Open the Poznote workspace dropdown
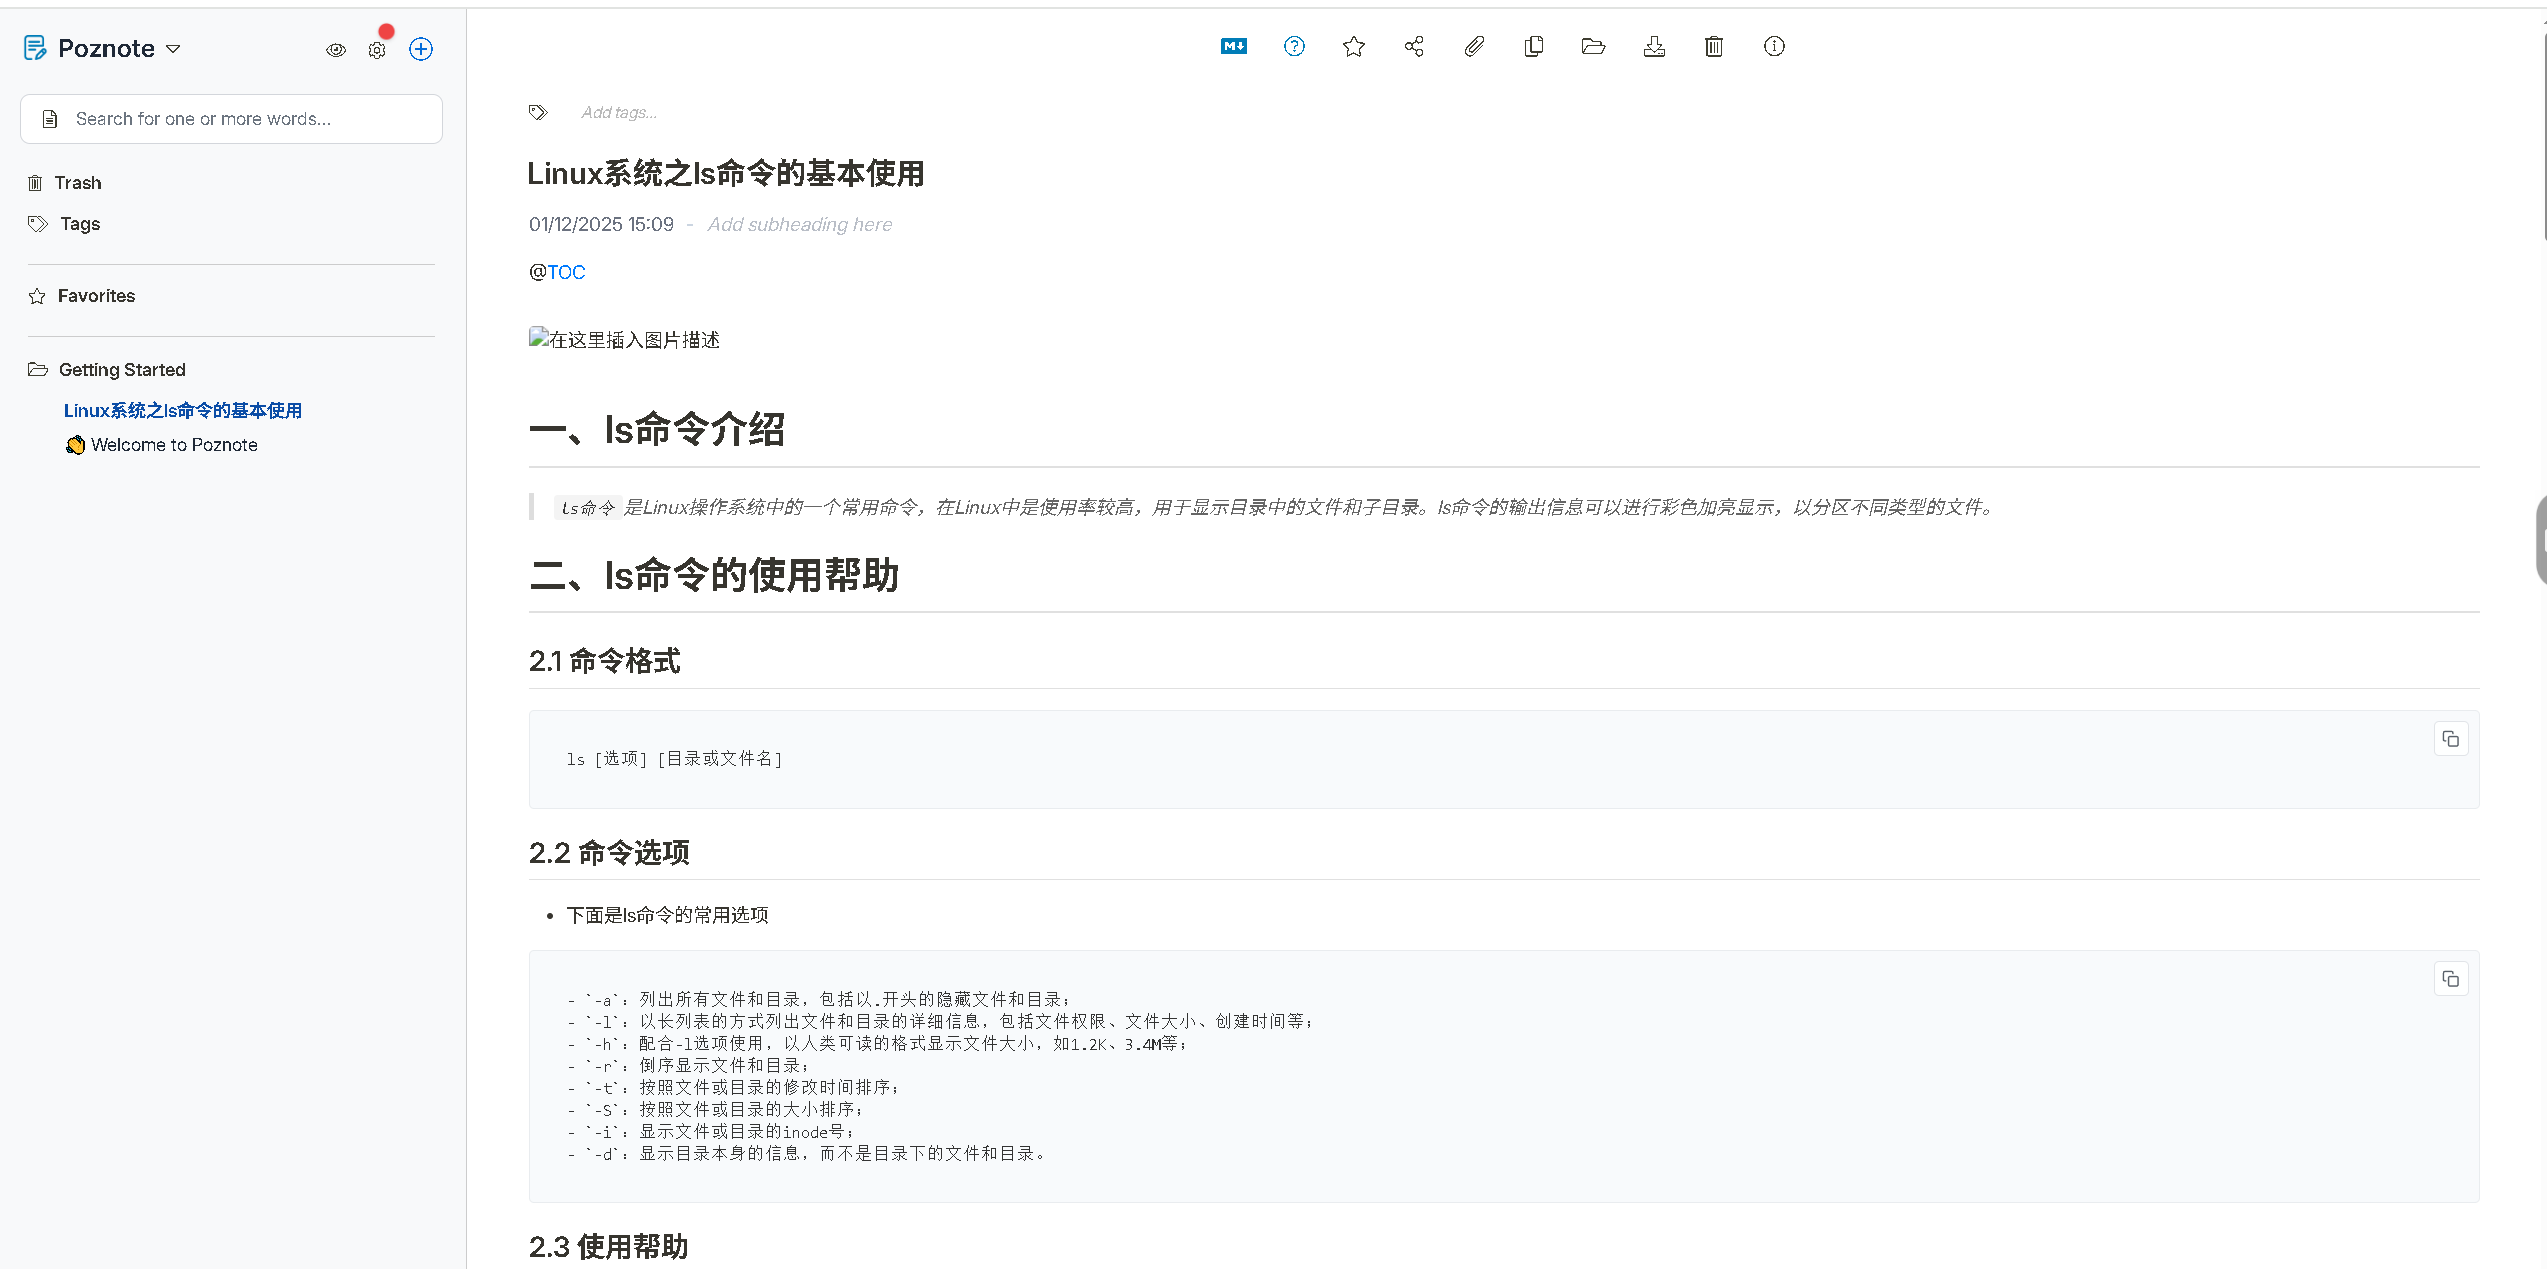 (173, 47)
